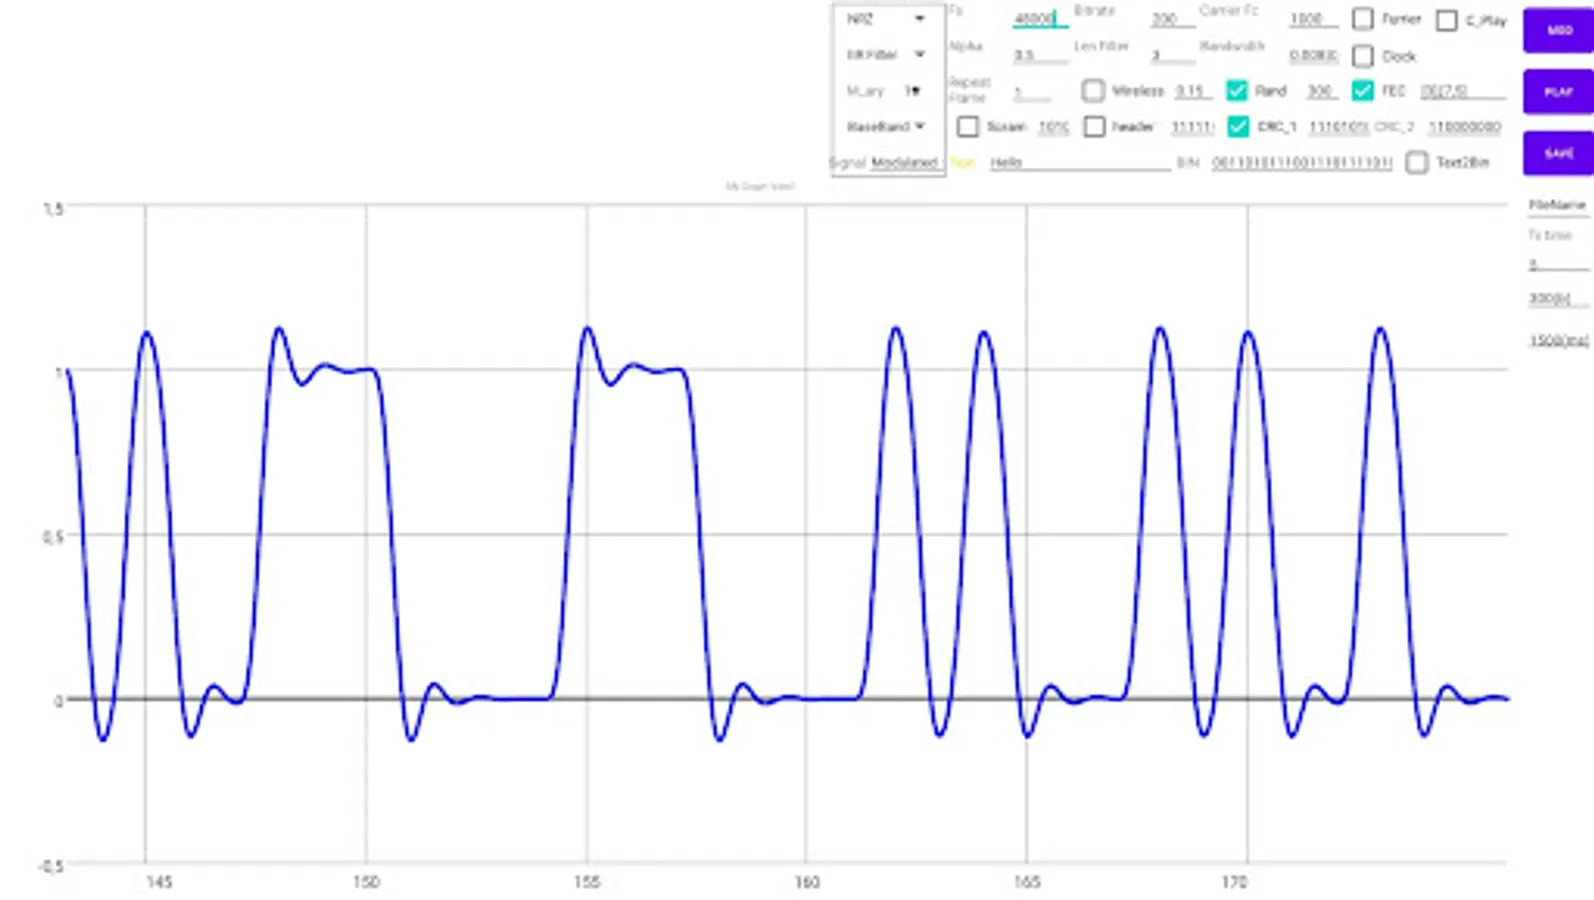This screenshot has height=900, width=1594.
Task: Open the NRZ line code dropdown
Action: (x=886, y=19)
